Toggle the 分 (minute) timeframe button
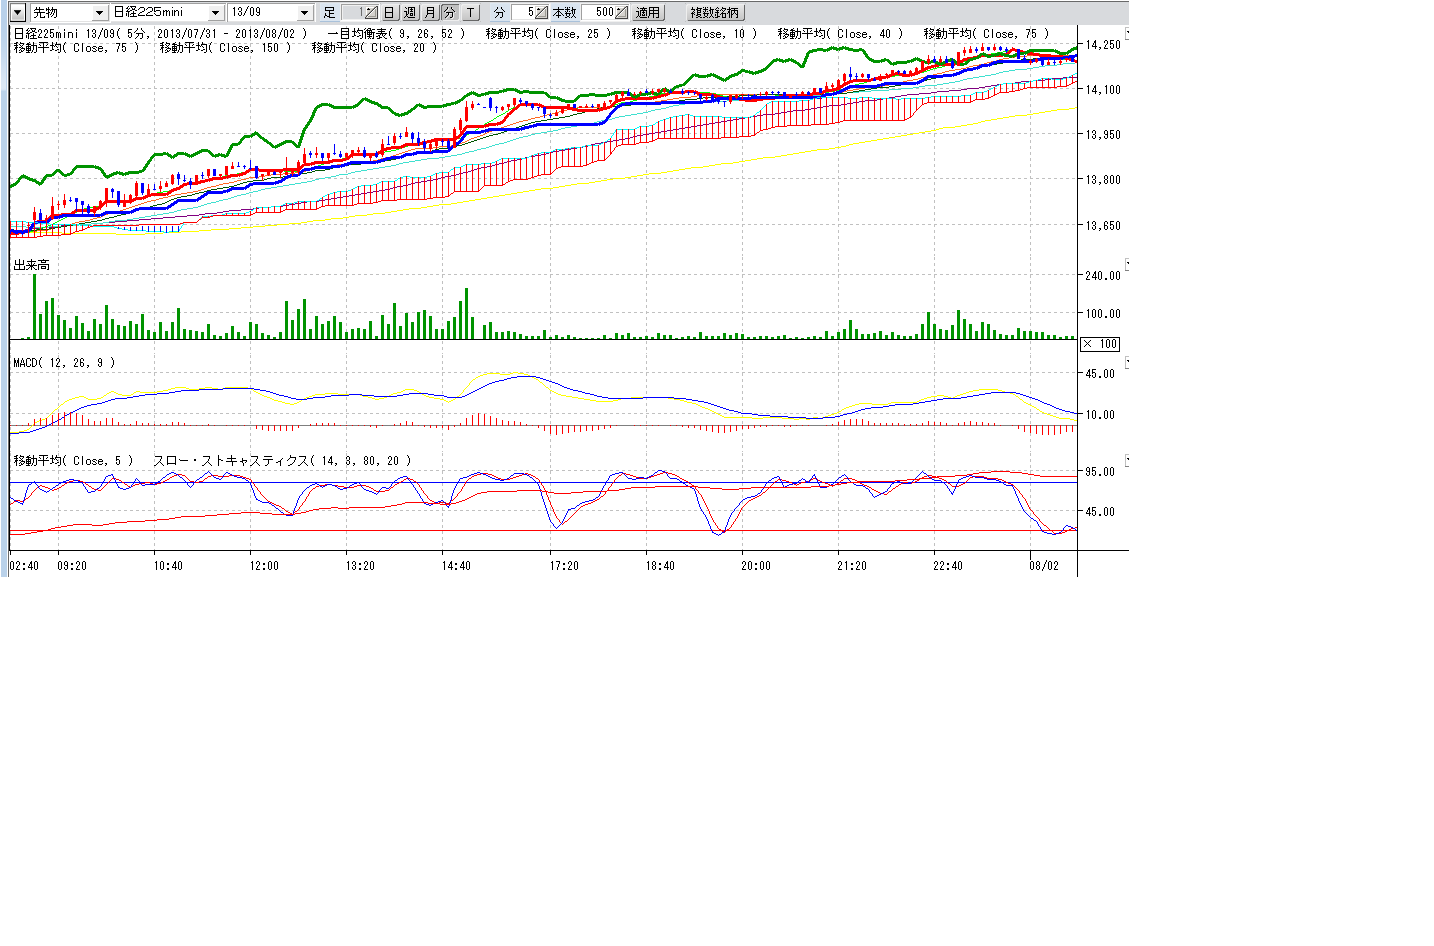This screenshot has height=946, width=1434. click(x=449, y=13)
